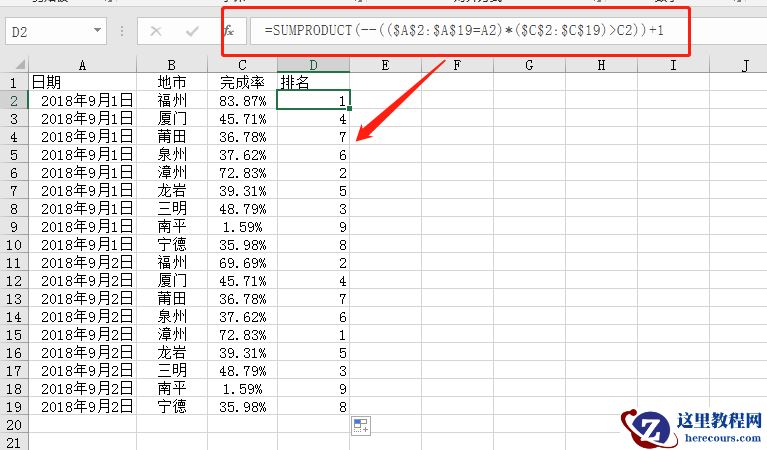Select column I header

click(673, 65)
